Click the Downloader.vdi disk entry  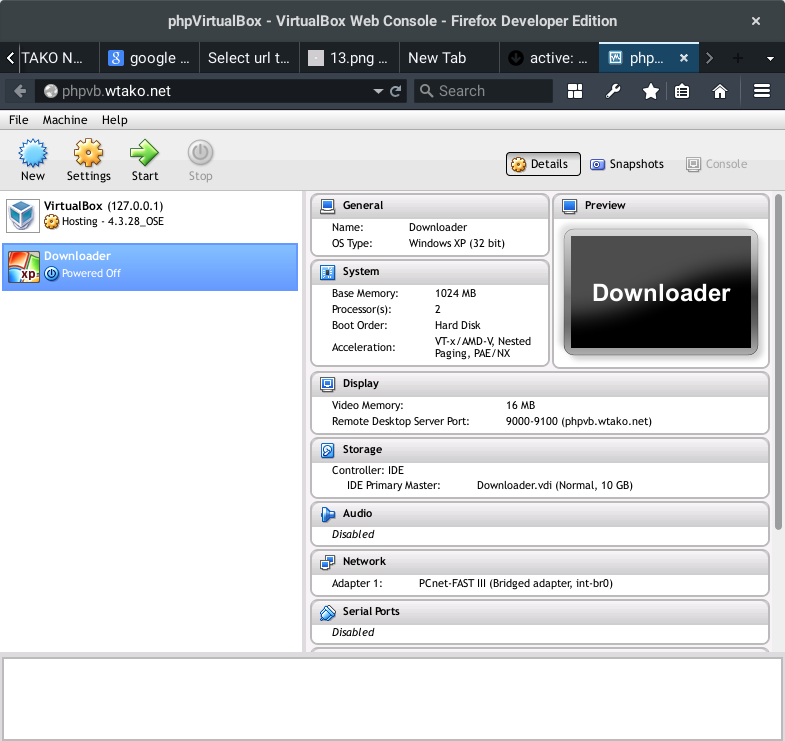point(555,486)
